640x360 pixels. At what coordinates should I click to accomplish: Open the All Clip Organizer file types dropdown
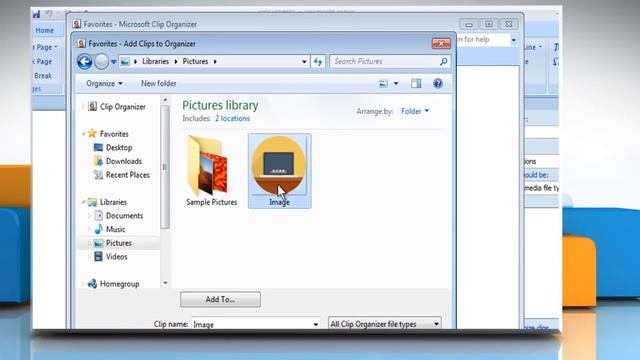384,324
